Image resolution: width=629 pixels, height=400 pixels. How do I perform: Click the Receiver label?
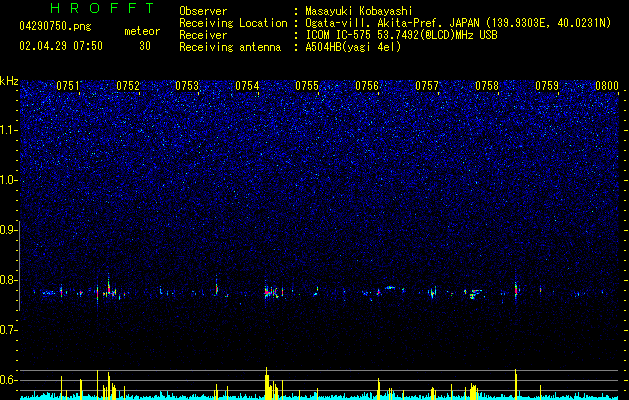pos(203,35)
